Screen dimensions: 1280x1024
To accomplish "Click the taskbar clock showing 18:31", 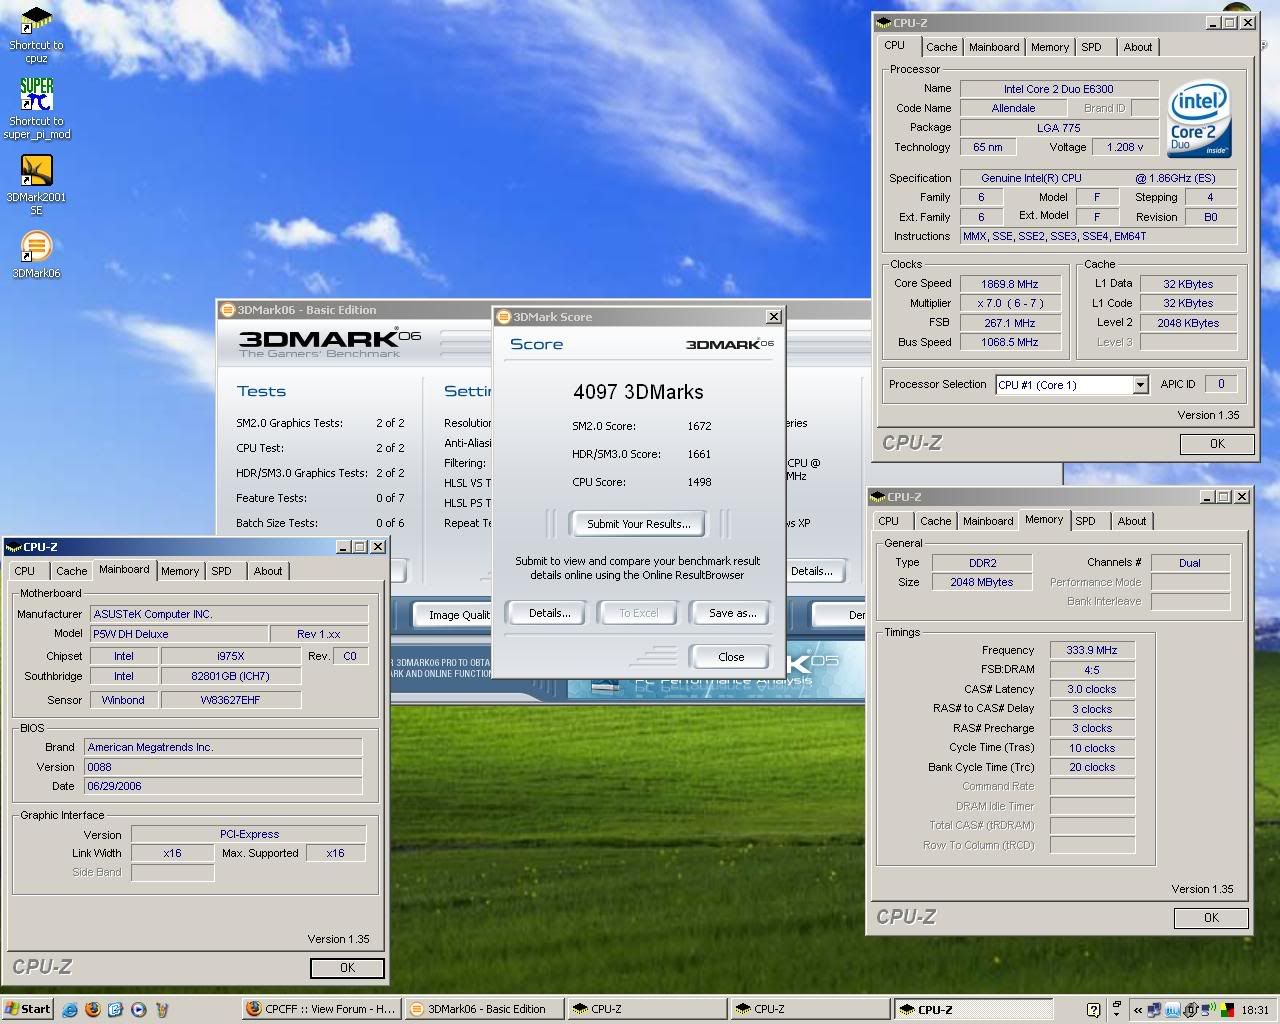I will tap(1255, 1010).
